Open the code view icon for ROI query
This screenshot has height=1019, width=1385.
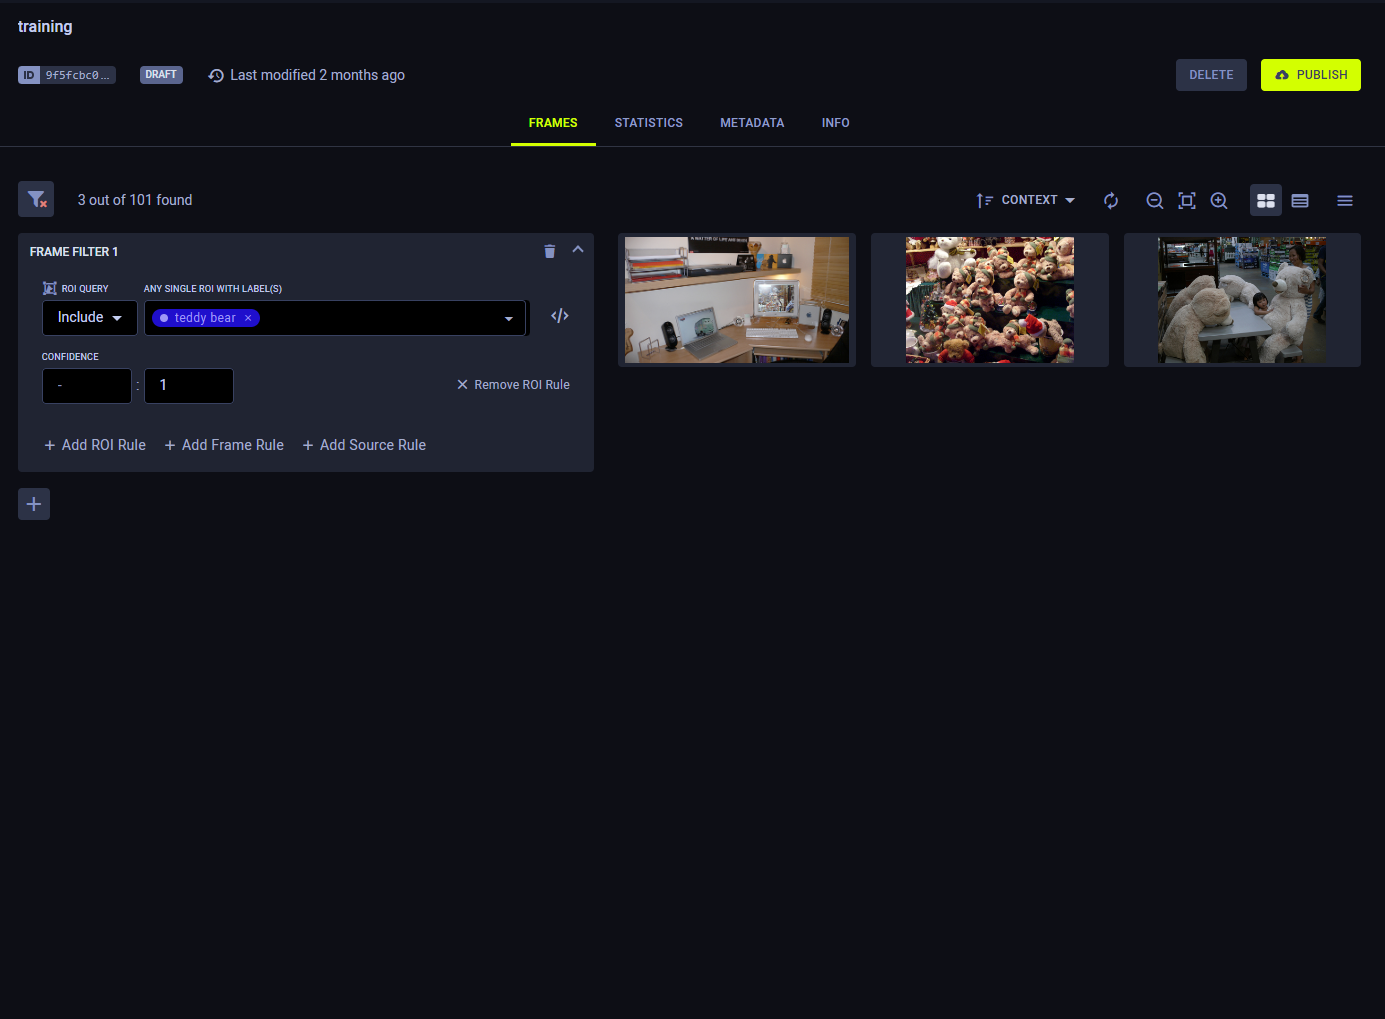tap(560, 316)
